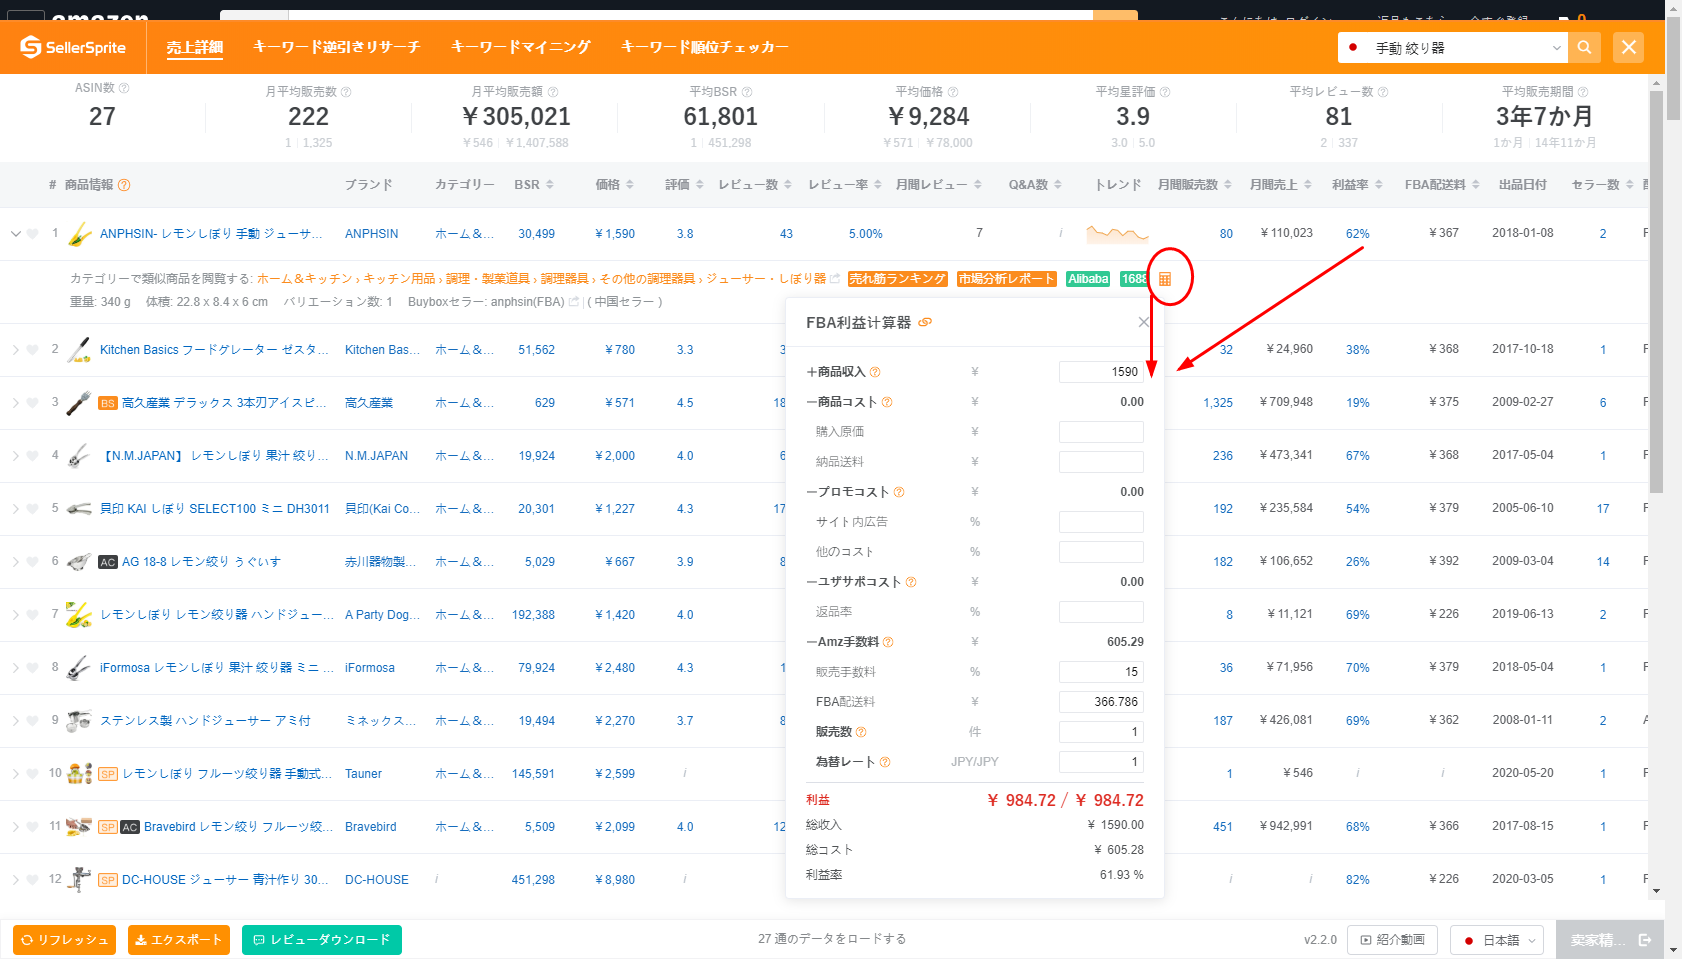The height and width of the screenshot is (959, 1682).
Task: Click the link icon beside FBA利益计算器 title
Action: pos(925,322)
